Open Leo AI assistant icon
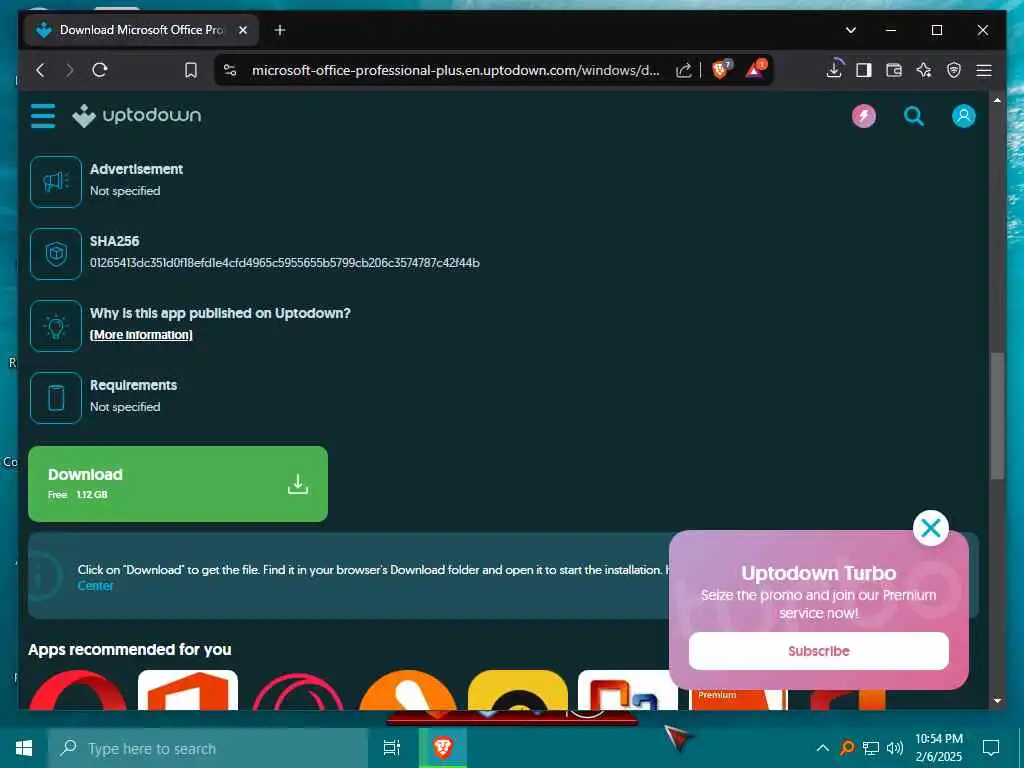This screenshot has width=1024, height=768. coord(923,70)
